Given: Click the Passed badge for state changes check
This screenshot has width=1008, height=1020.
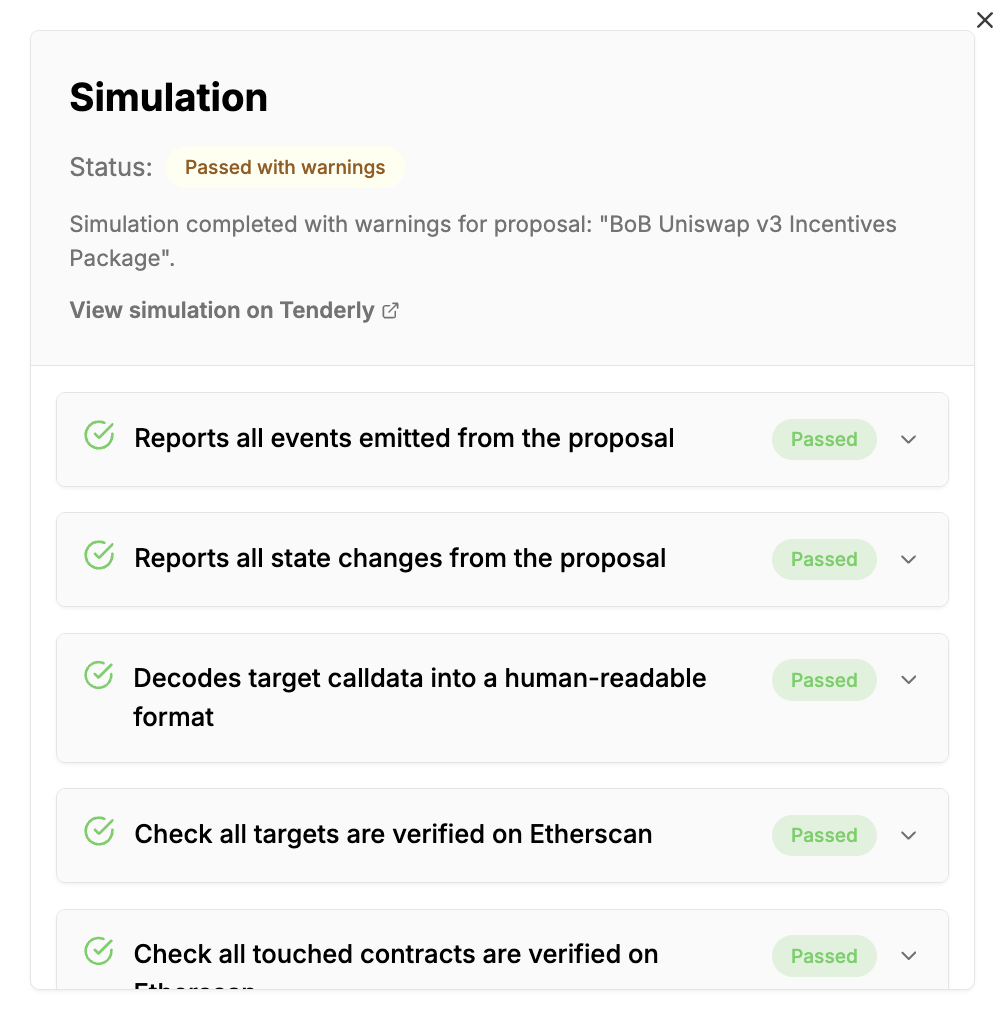Looking at the screenshot, I should (x=824, y=559).
